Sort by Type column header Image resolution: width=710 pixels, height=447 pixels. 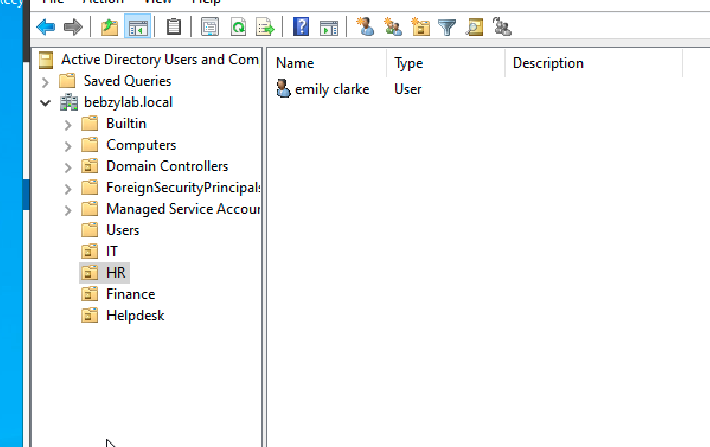pos(446,63)
